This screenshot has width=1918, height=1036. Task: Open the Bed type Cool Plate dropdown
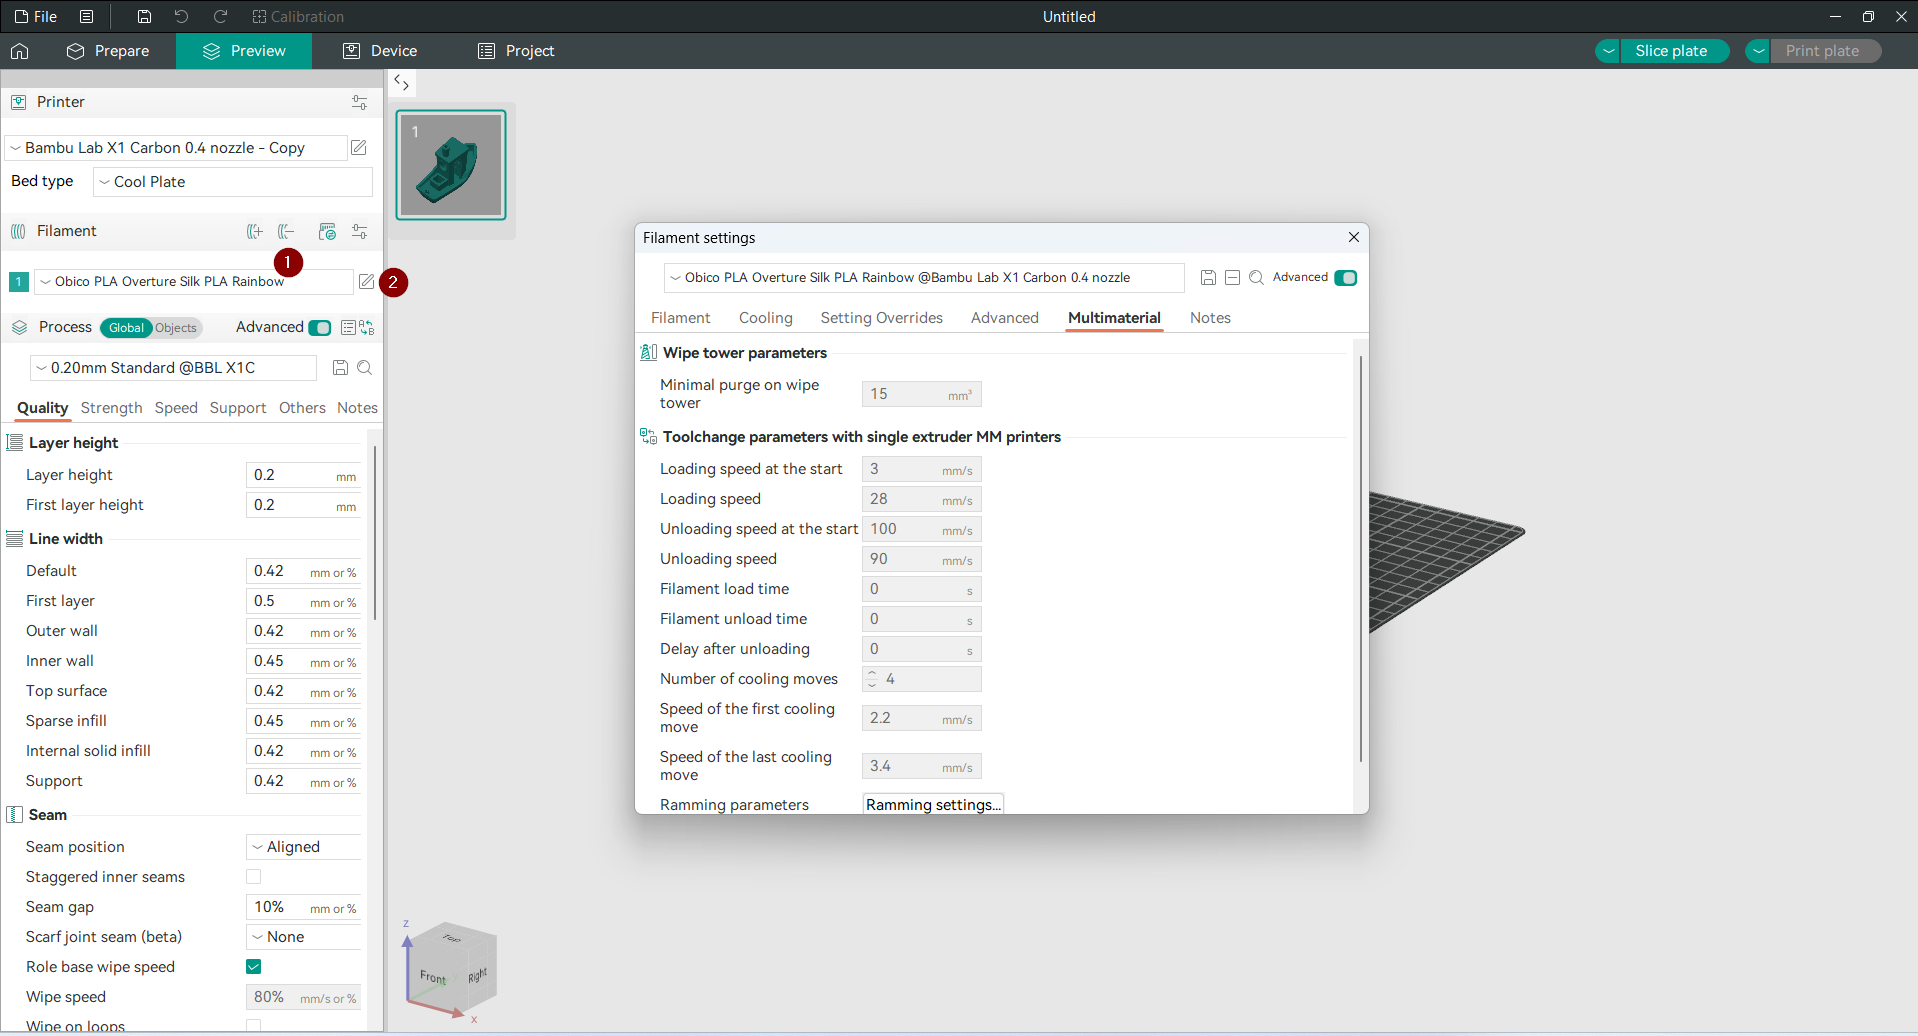(x=233, y=182)
